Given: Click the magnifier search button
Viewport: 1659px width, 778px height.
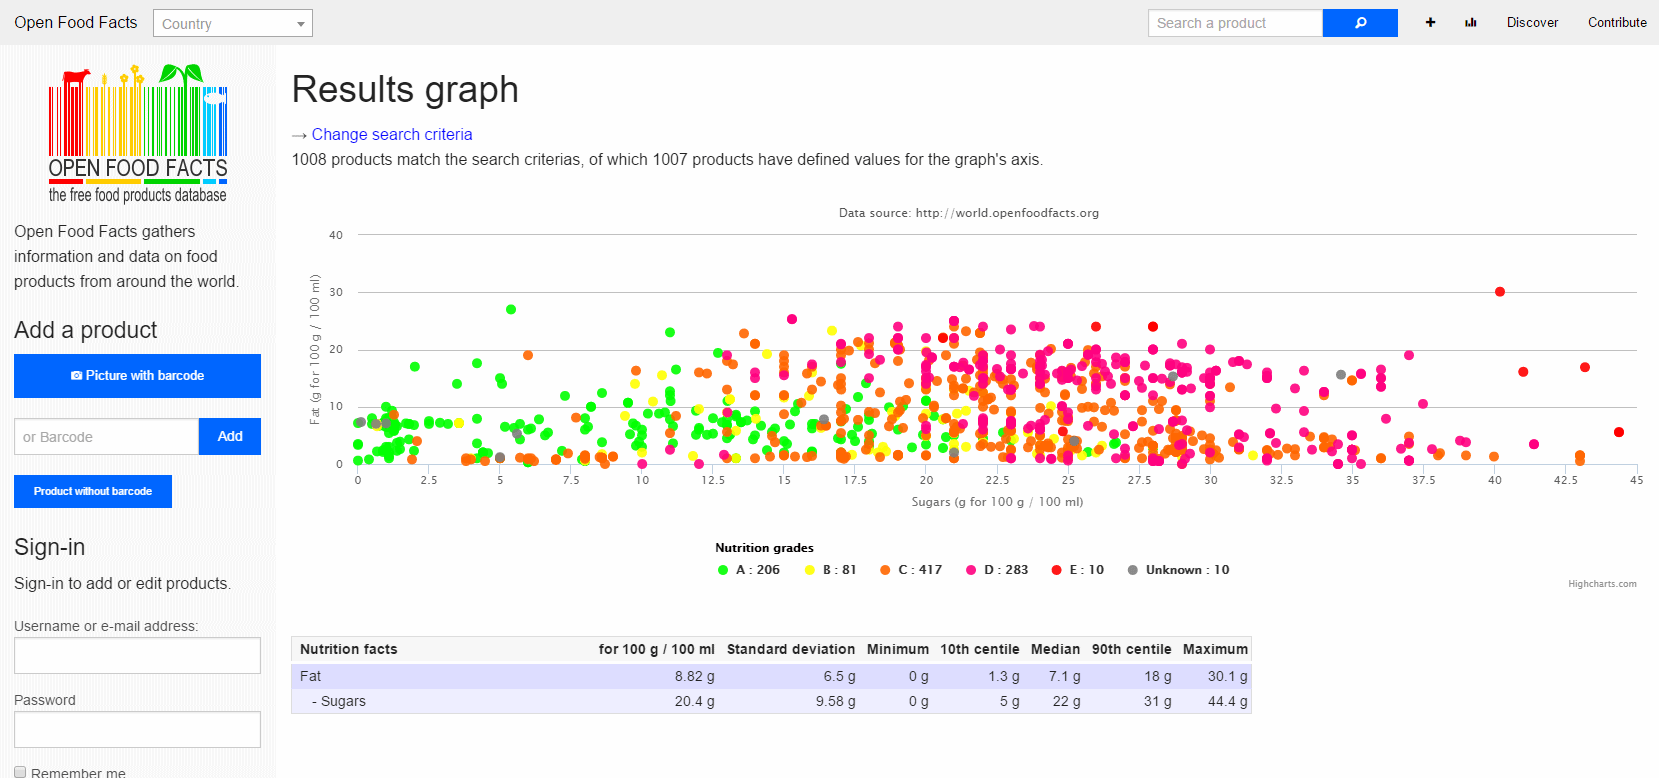Looking at the screenshot, I should tap(1359, 23).
